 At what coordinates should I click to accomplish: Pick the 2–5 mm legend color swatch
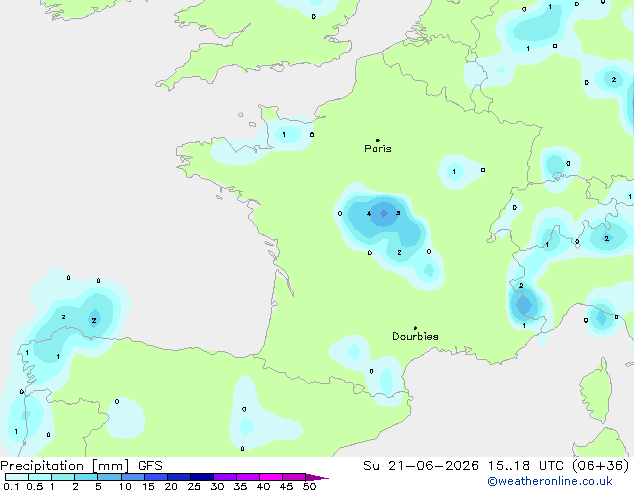tap(86, 477)
